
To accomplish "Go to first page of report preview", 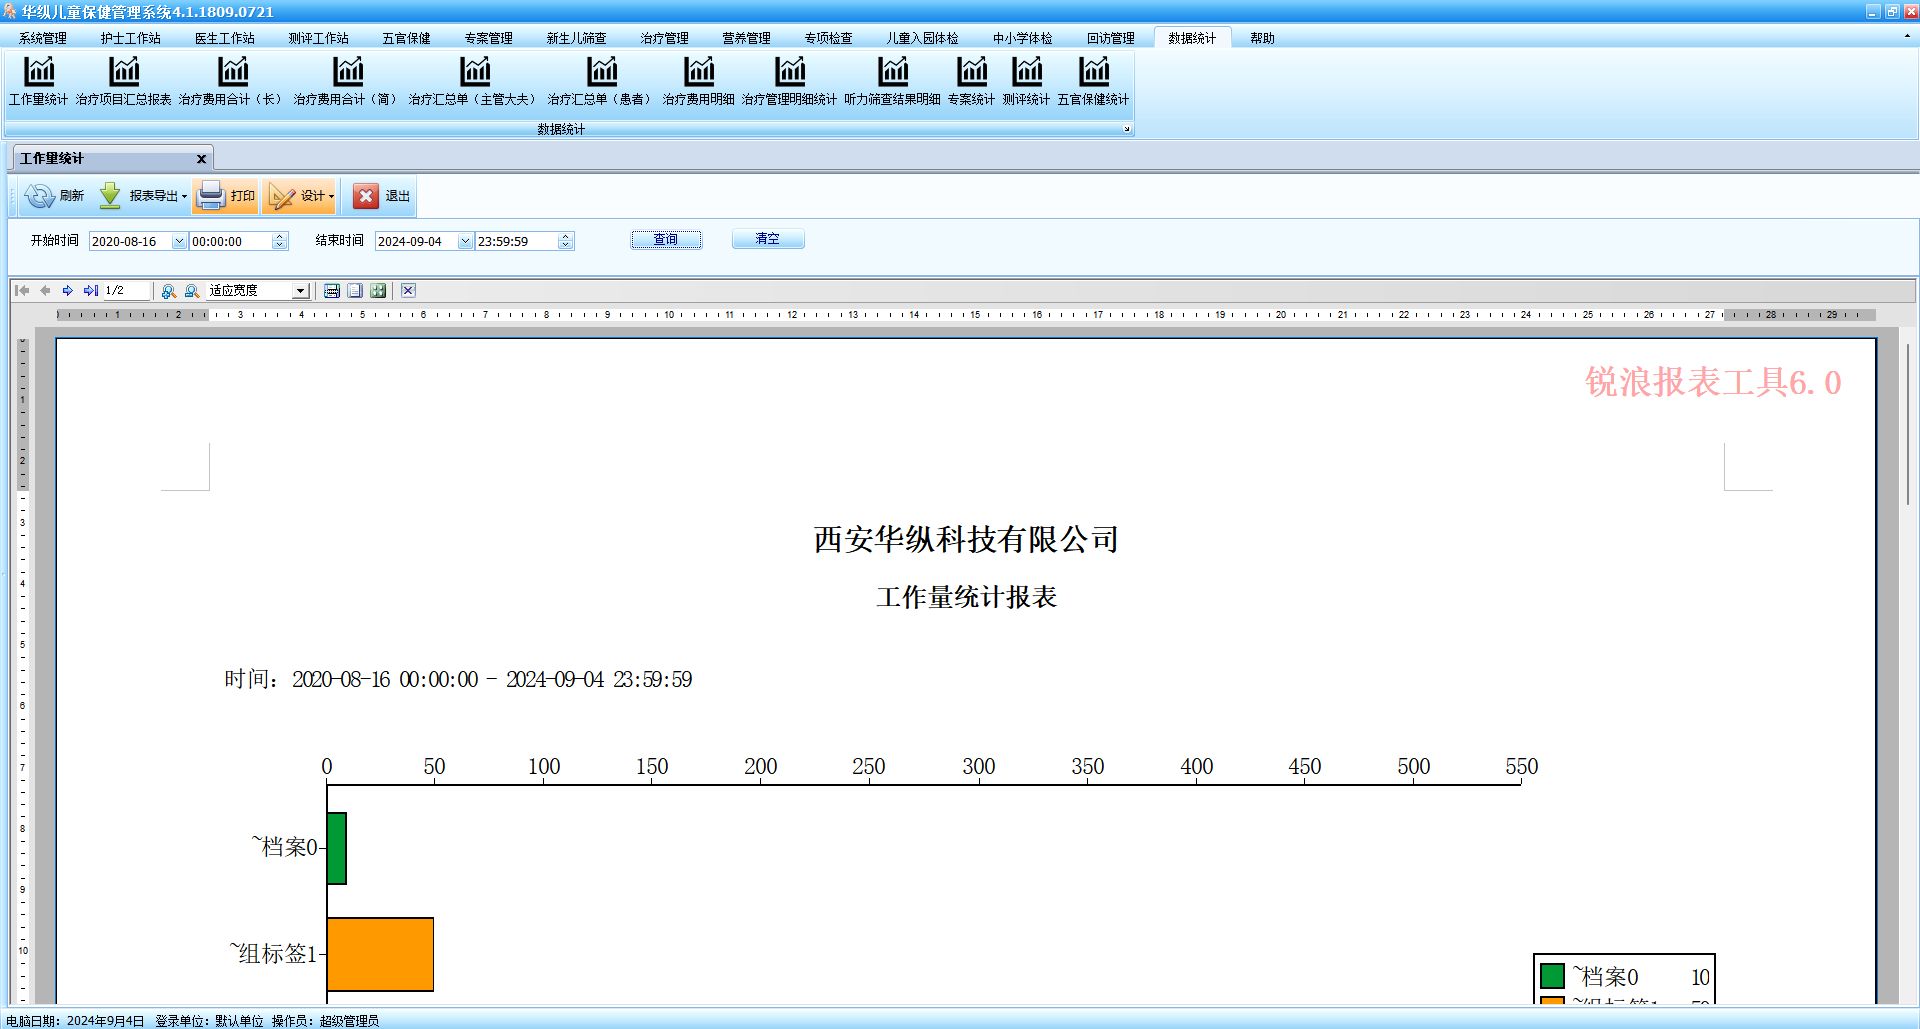I will [x=22, y=291].
